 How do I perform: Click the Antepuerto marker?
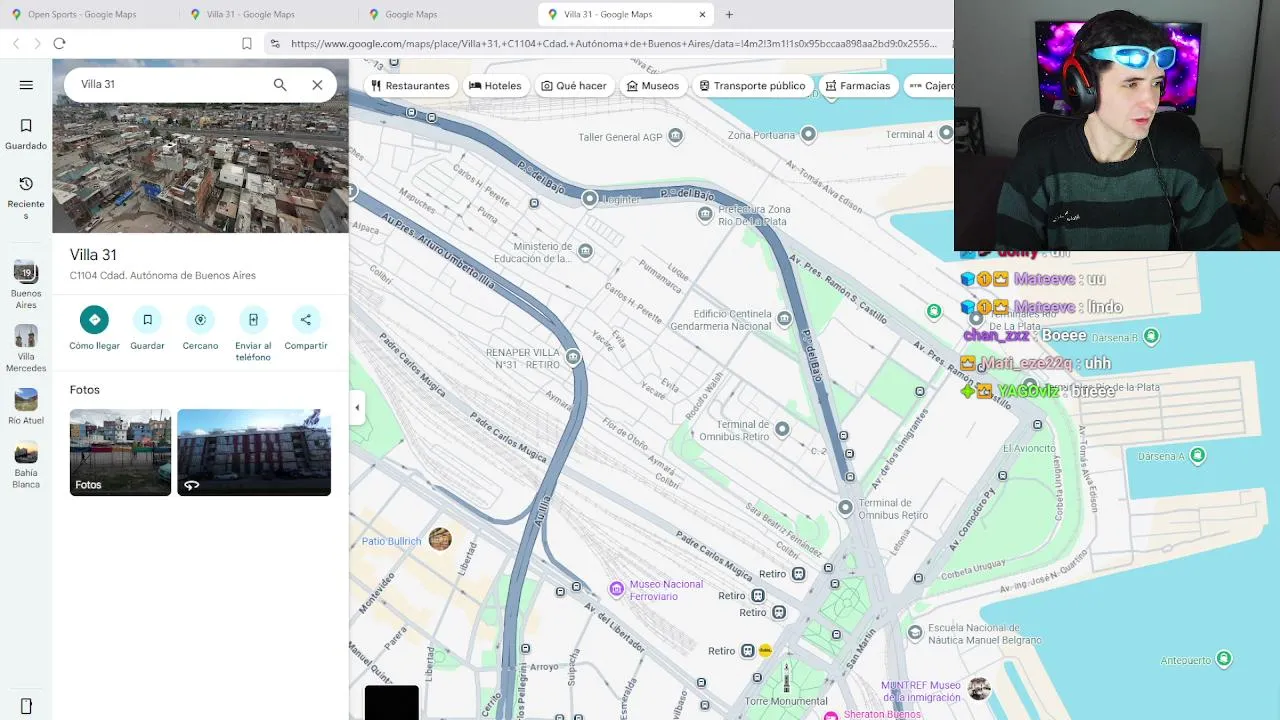click(x=1224, y=659)
